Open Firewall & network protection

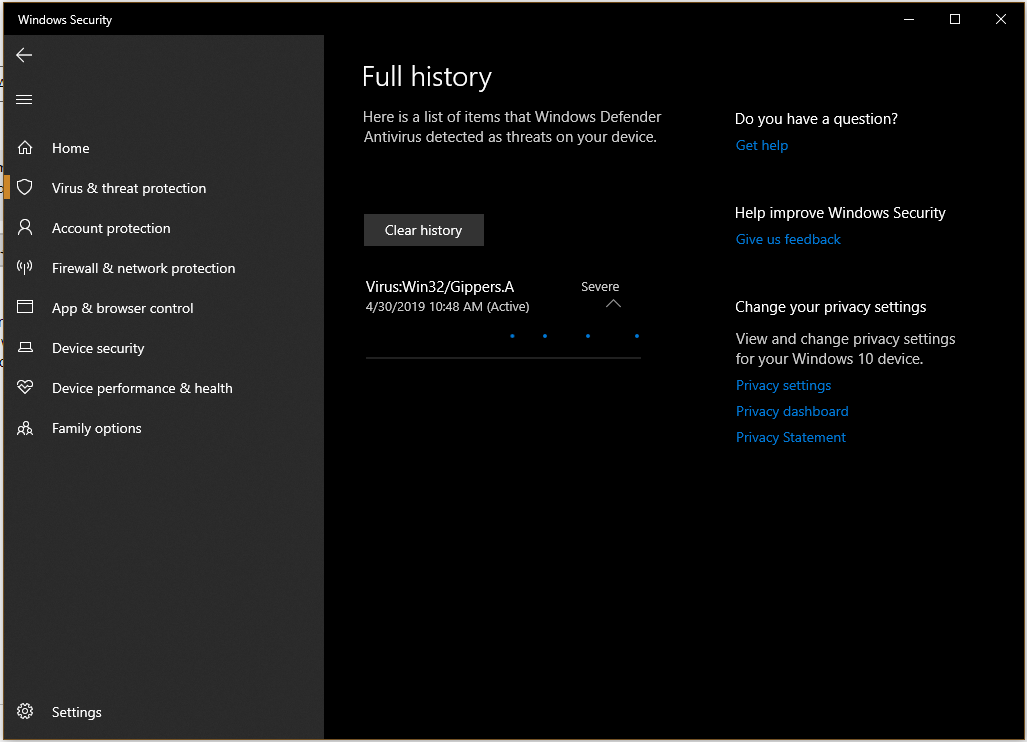pos(143,268)
